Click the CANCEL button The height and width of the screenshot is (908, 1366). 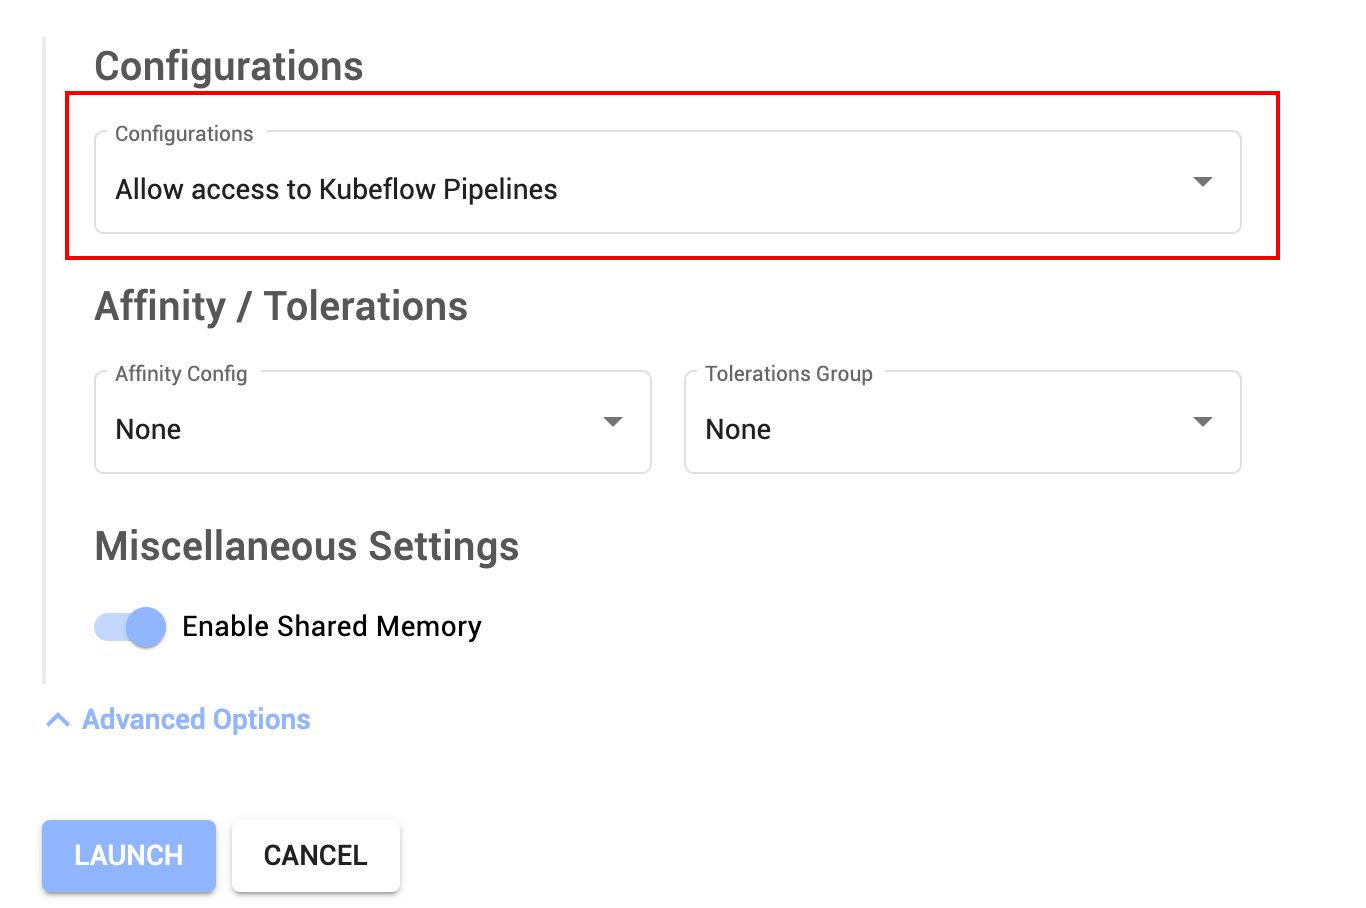[x=316, y=856]
